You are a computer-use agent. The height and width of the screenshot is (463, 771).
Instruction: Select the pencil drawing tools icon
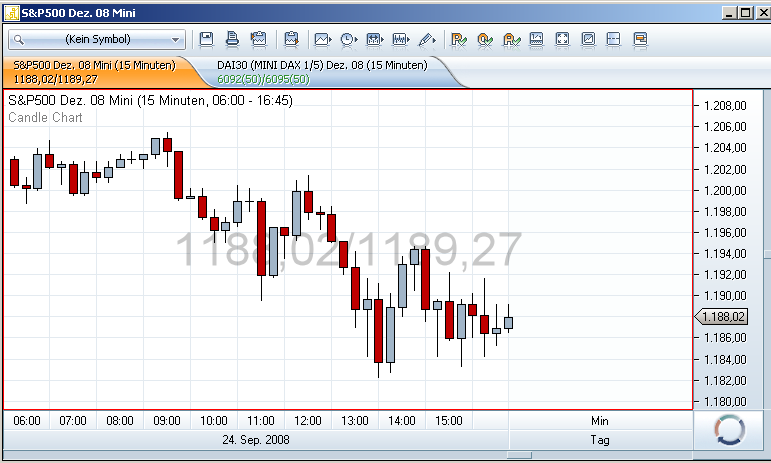[427, 39]
